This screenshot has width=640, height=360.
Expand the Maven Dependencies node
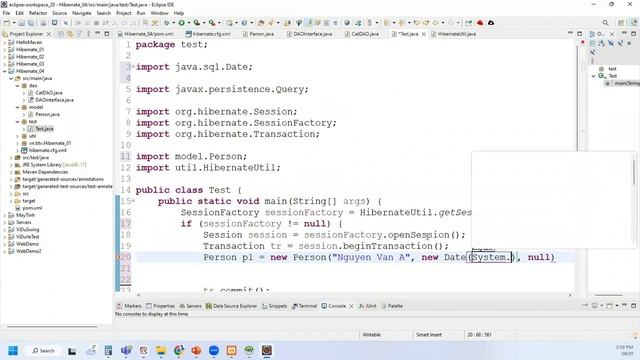coord(11,172)
